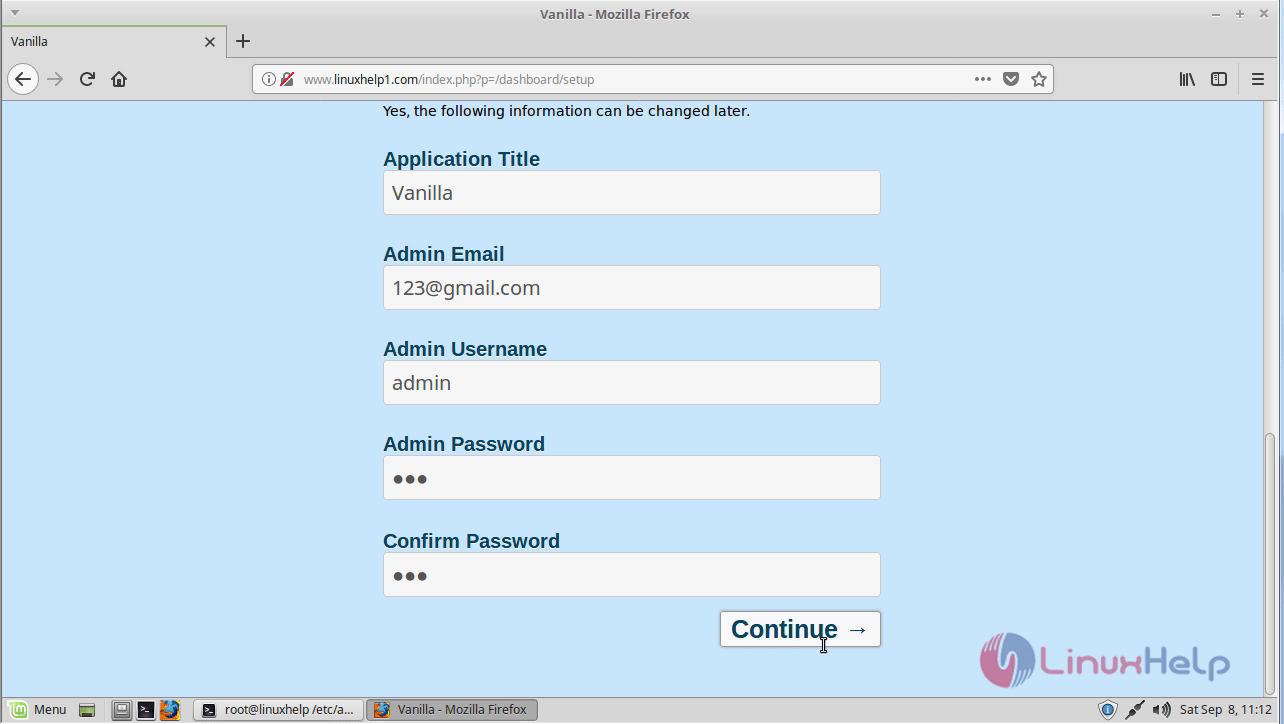Switch to root@linuxhelp terminal window

pyautogui.click(x=278, y=710)
